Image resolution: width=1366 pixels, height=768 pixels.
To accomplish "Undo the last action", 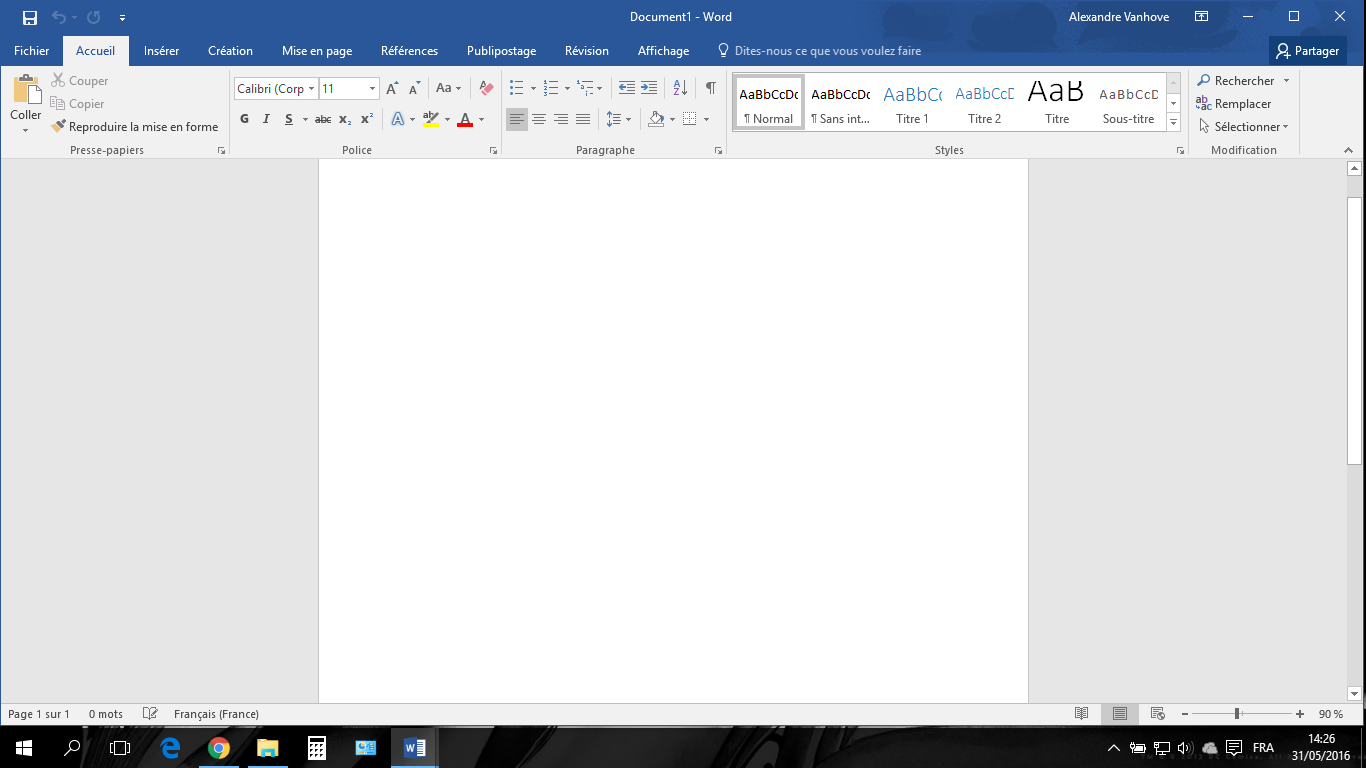I will pyautogui.click(x=58, y=17).
